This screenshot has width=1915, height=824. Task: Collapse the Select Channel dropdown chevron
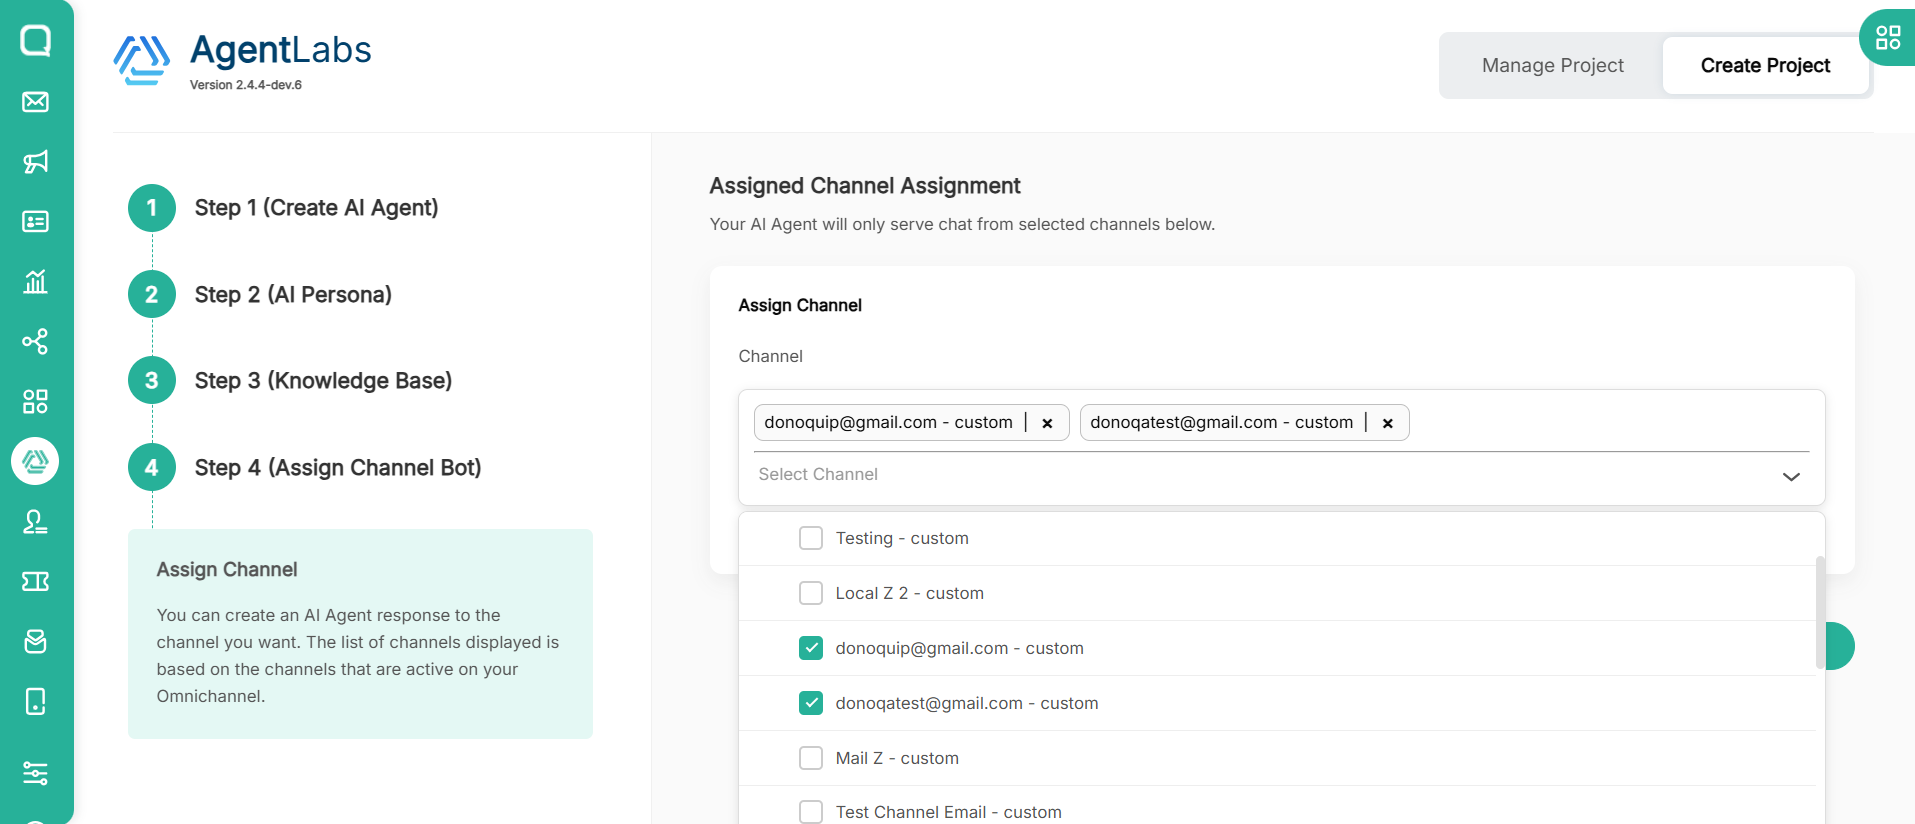pos(1790,476)
